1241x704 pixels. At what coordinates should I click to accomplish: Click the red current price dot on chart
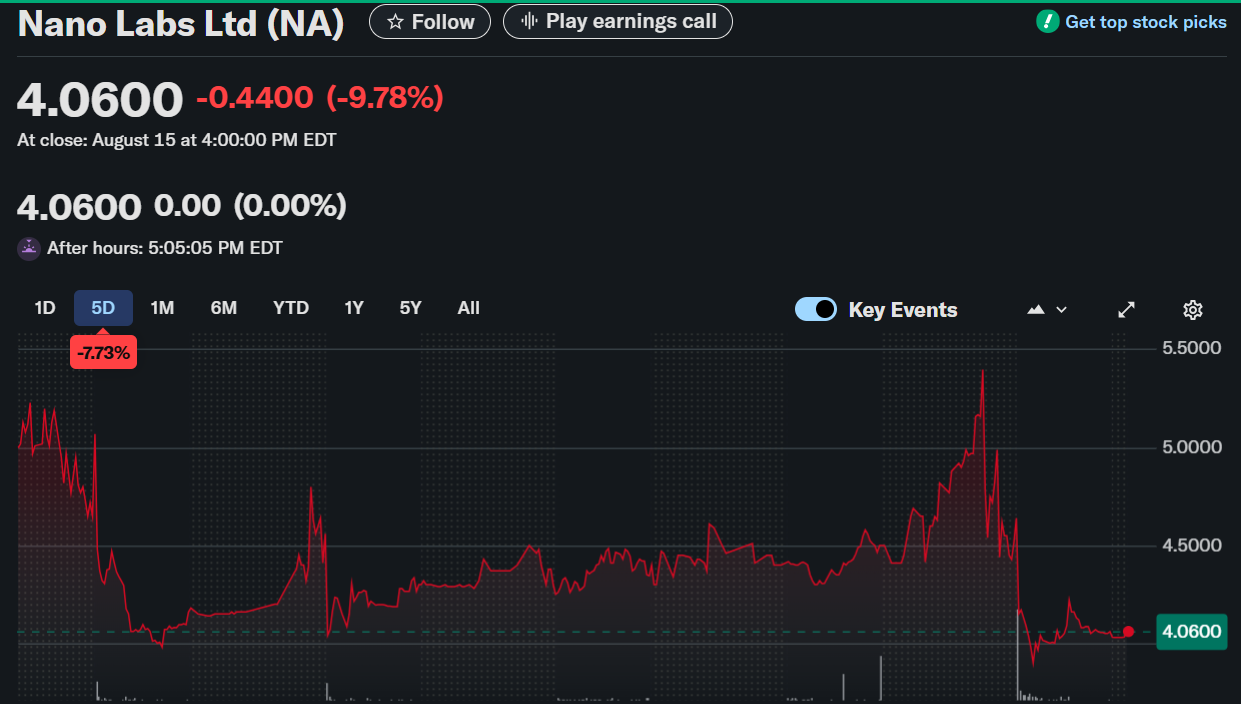coord(1129,631)
